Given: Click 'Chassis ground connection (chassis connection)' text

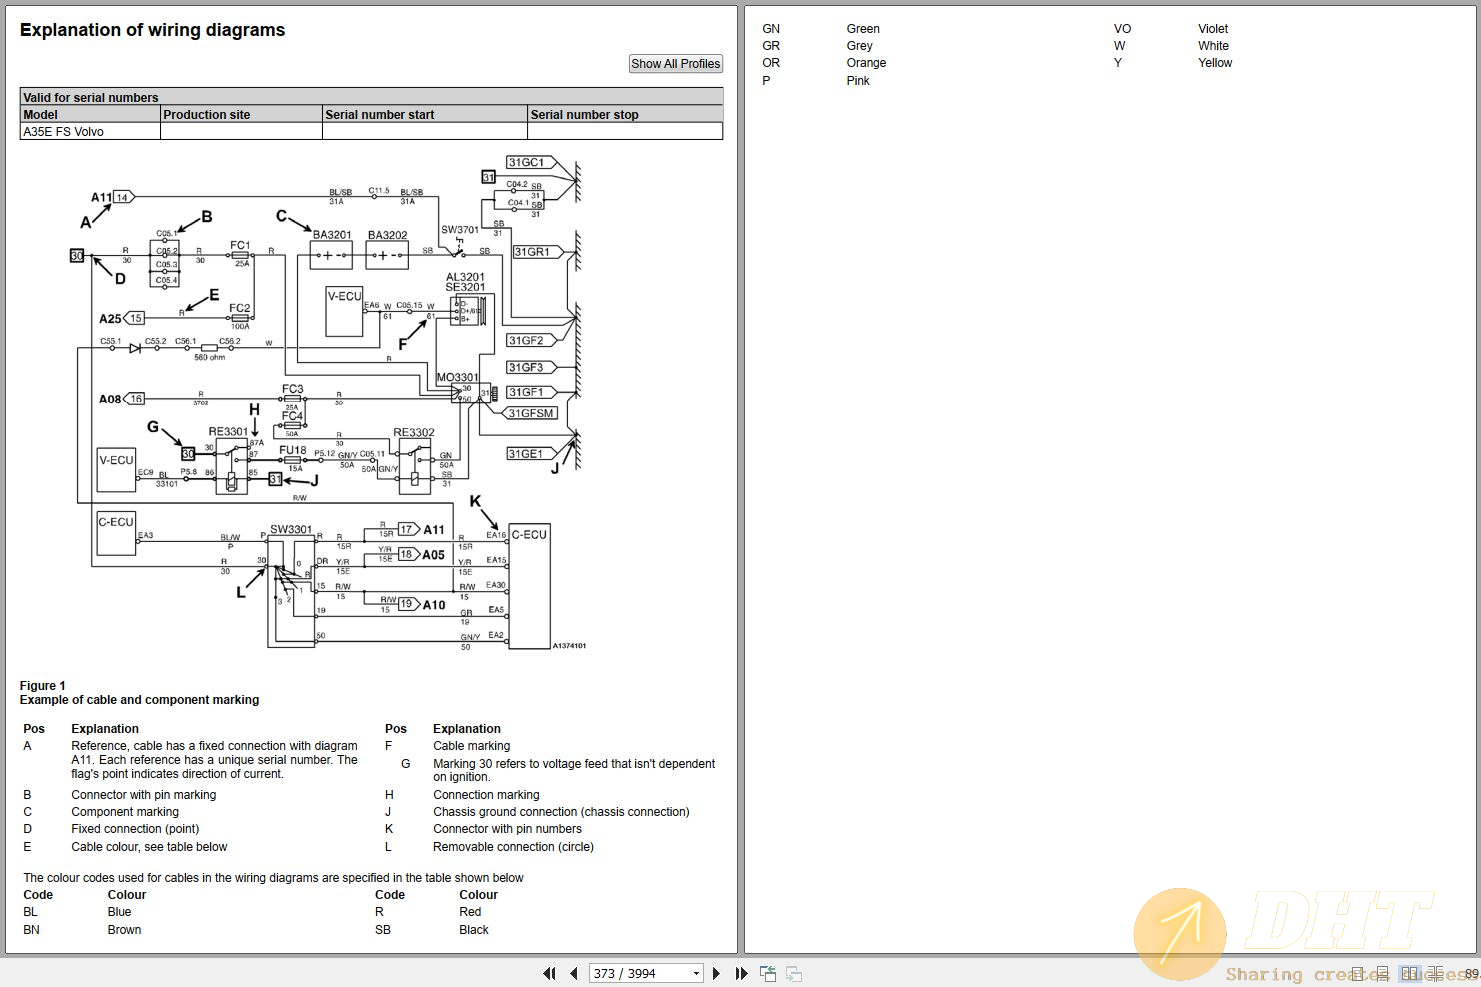Looking at the screenshot, I should click(561, 812).
